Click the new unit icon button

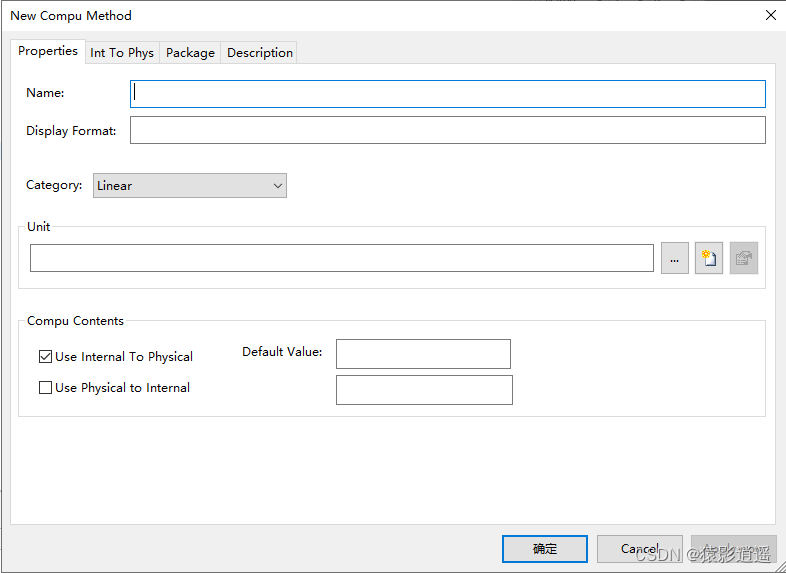[x=709, y=258]
